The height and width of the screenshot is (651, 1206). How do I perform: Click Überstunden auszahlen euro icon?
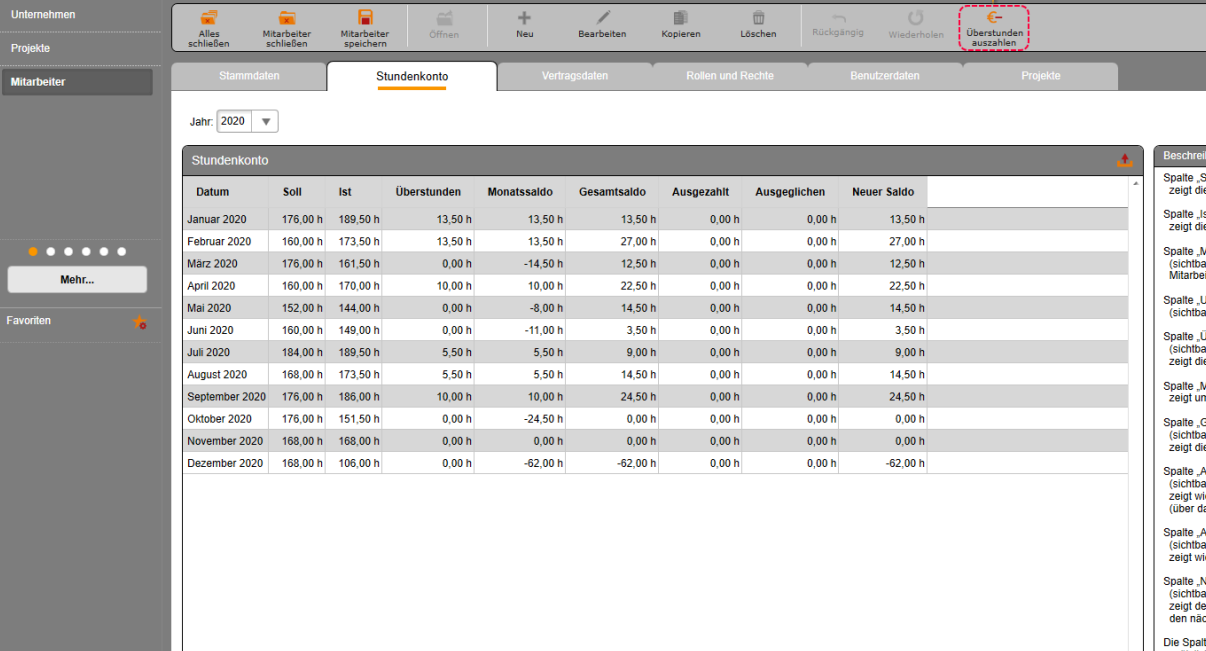pyautogui.click(x=994, y=18)
